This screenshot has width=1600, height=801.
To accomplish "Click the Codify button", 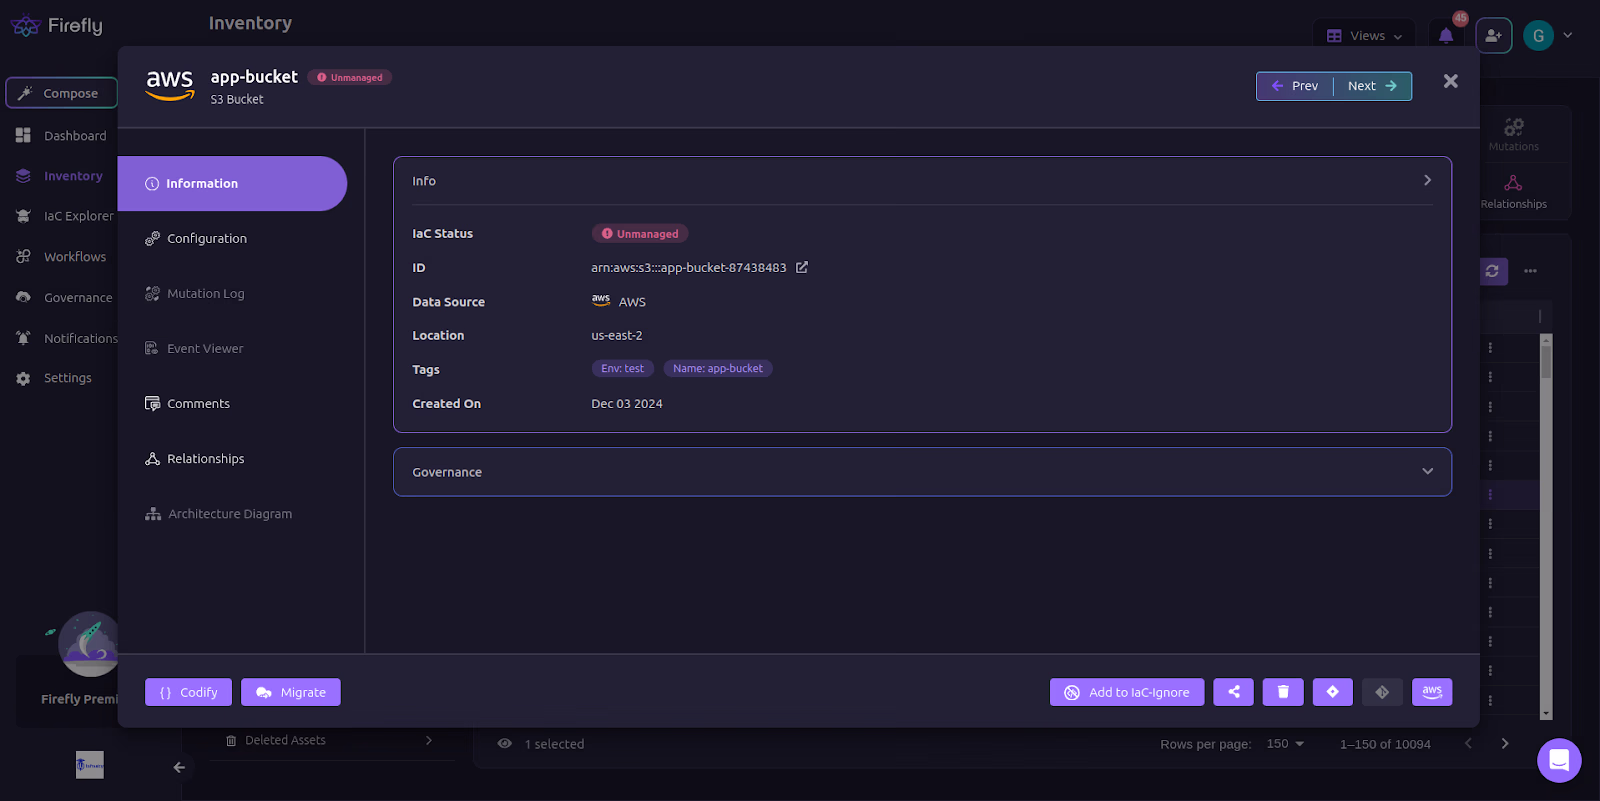I will tap(188, 692).
